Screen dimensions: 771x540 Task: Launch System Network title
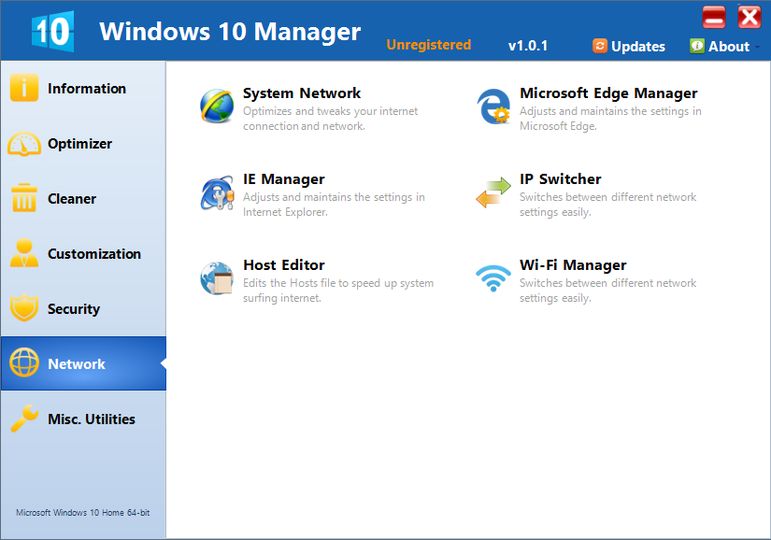(301, 93)
